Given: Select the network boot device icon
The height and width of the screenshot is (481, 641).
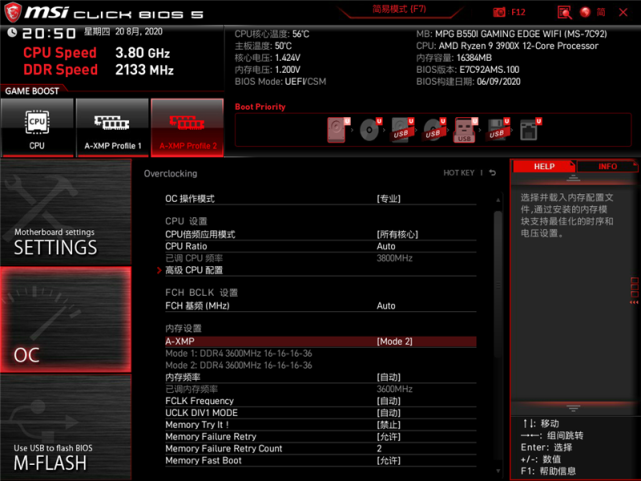Looking at the screenshot, I should coord(530,130).
